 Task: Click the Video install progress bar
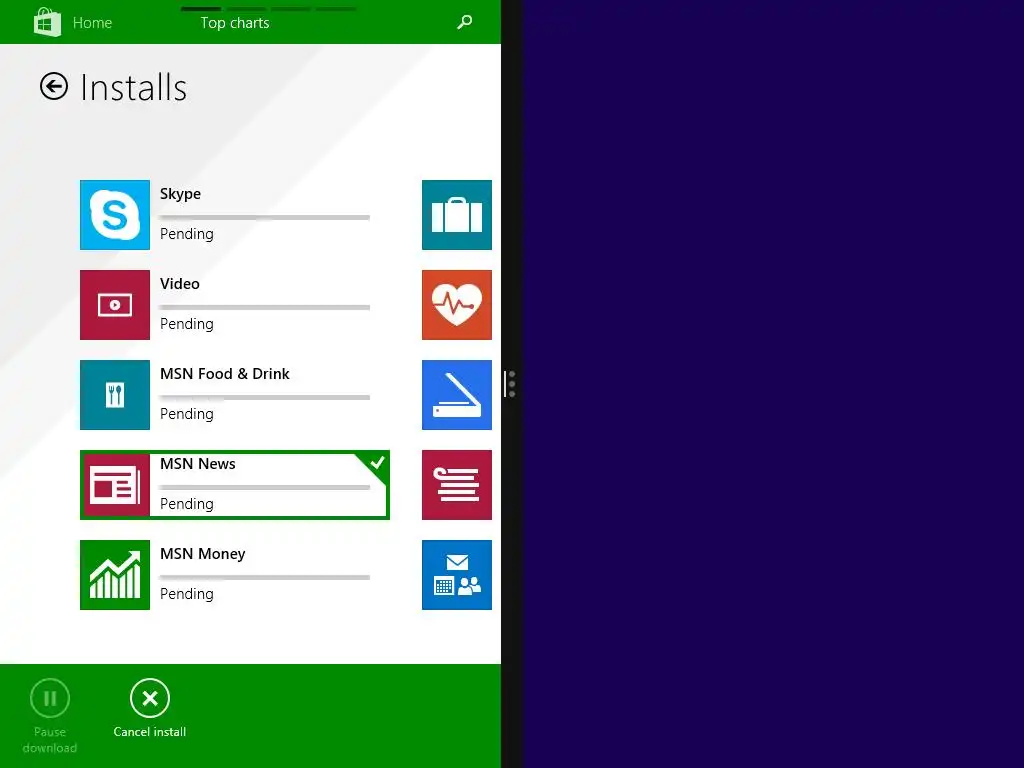[x=264, y=308]
